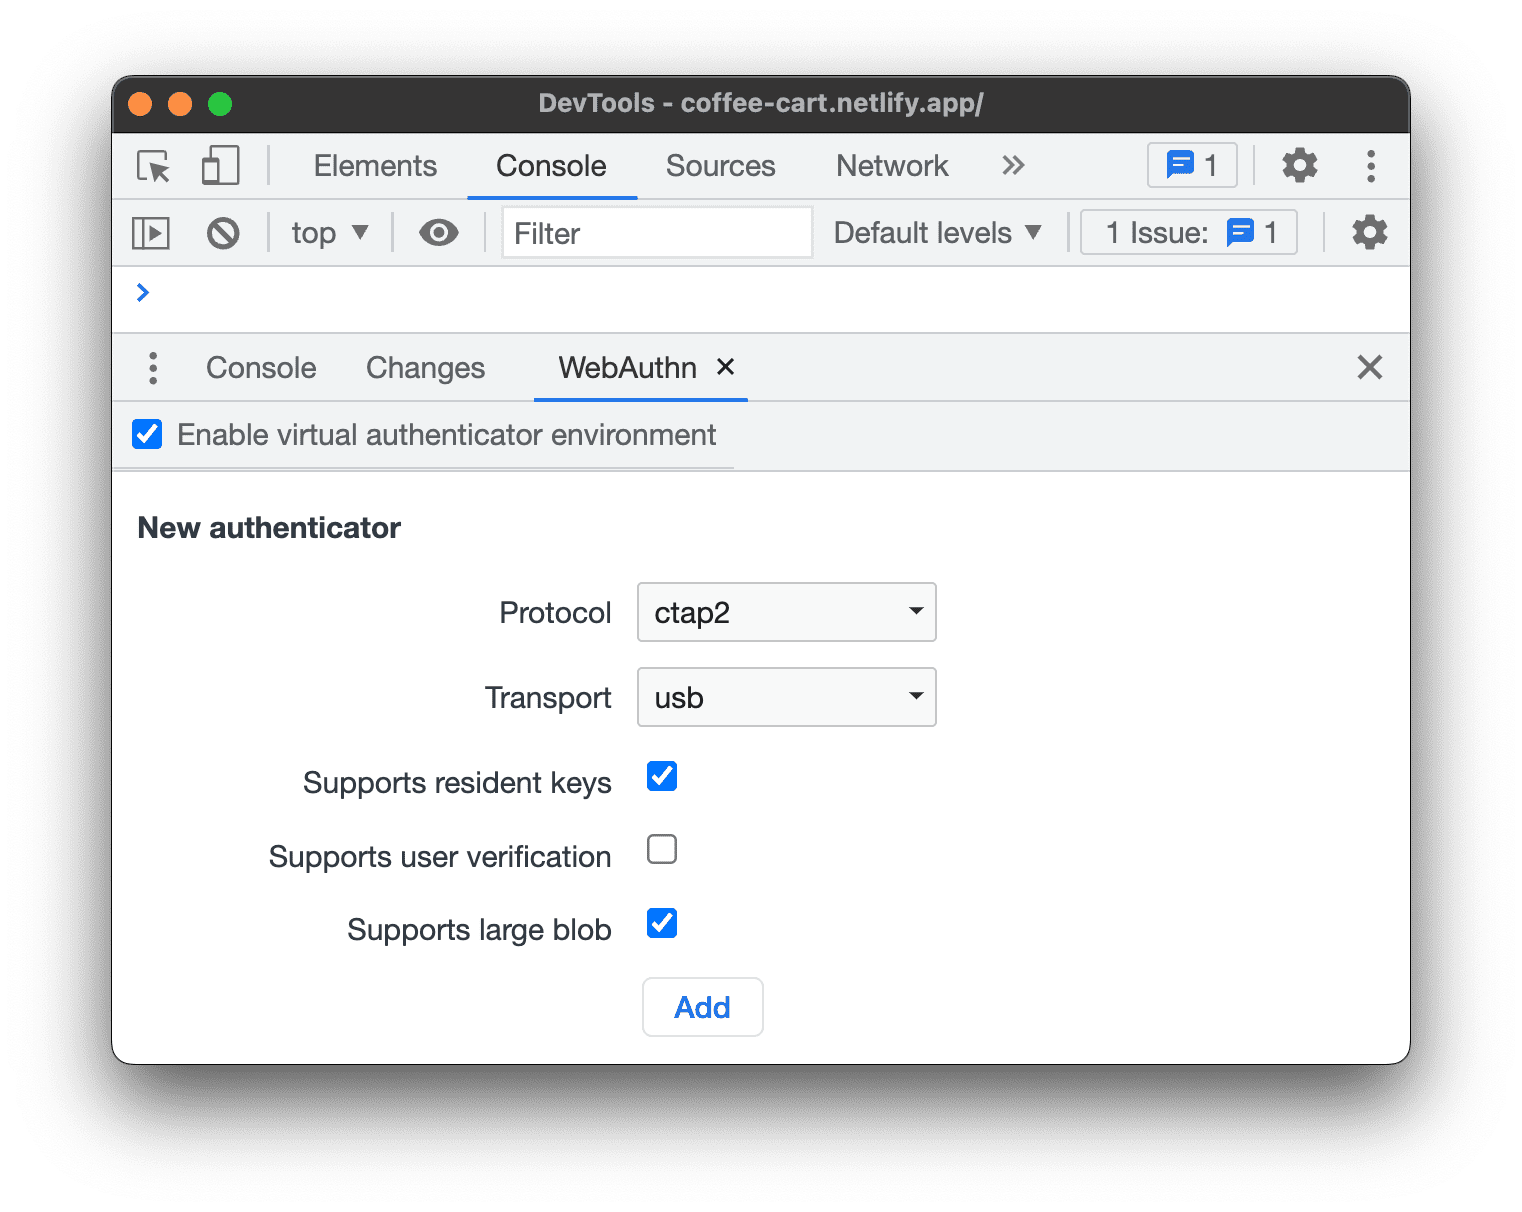Enable Supports user verification
The image size is (1522, 1212).
661,849
